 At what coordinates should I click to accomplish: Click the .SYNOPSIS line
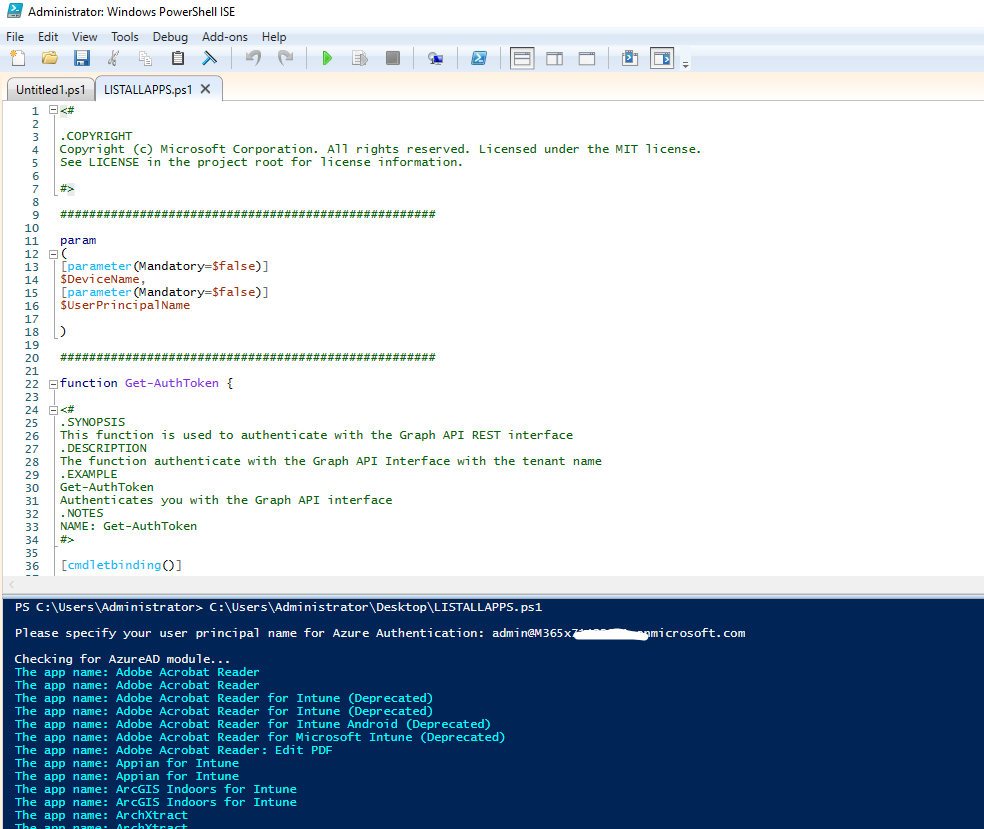tap(93, 422)
